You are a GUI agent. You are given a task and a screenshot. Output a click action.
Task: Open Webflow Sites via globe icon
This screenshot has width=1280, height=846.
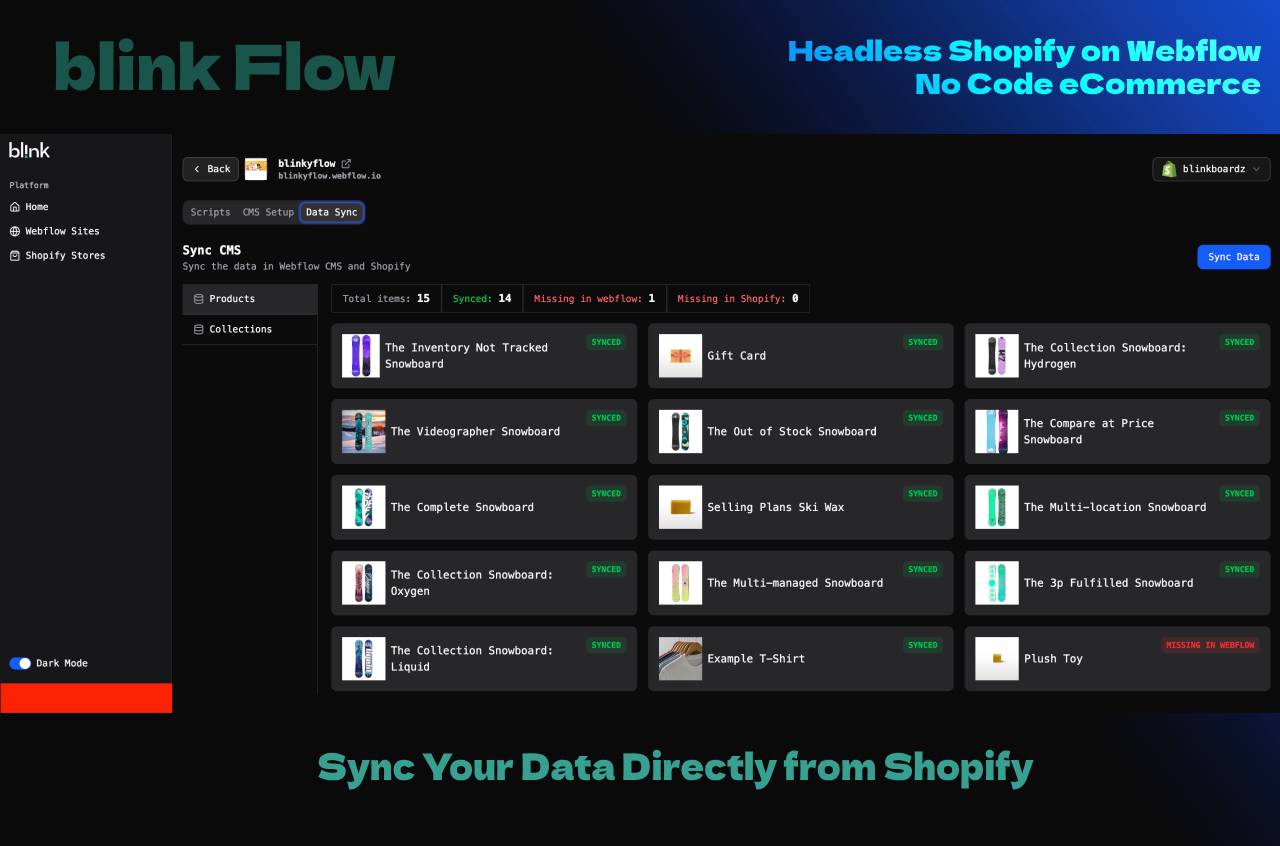(14, 231)
